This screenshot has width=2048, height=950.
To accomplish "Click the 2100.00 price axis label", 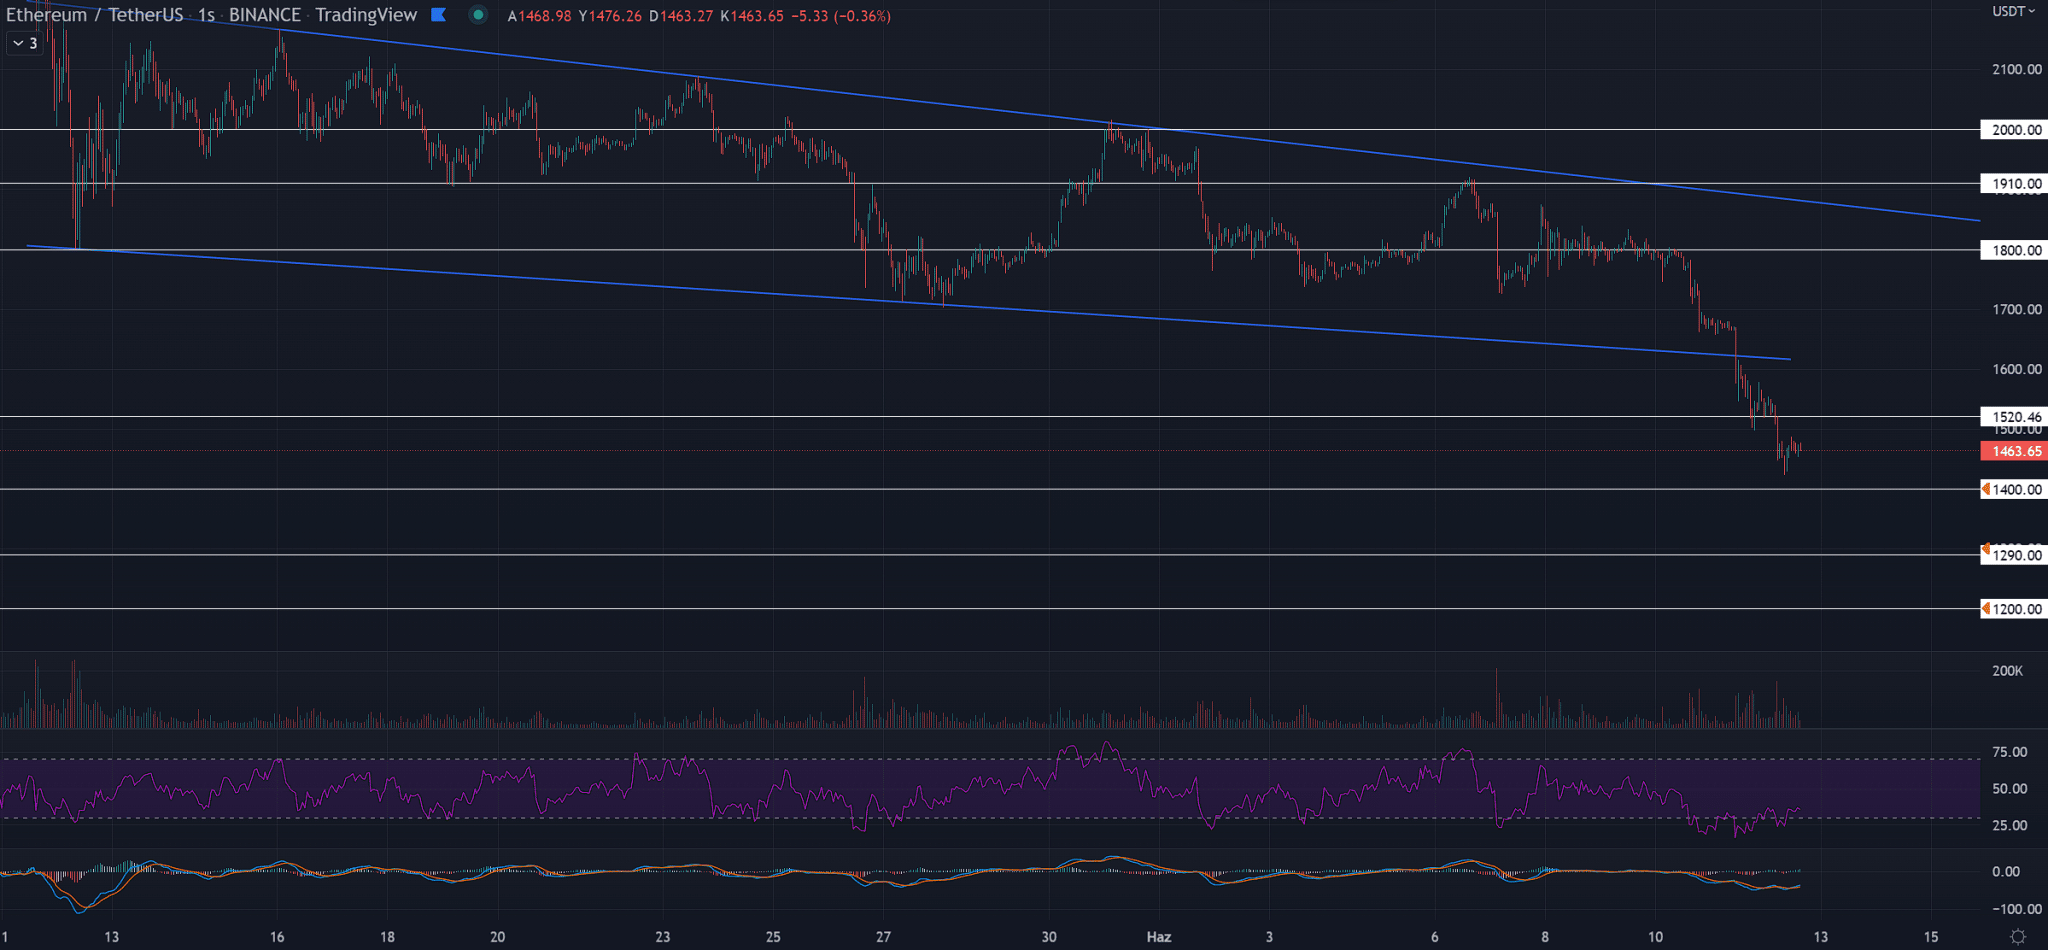I will [2016, 69].
